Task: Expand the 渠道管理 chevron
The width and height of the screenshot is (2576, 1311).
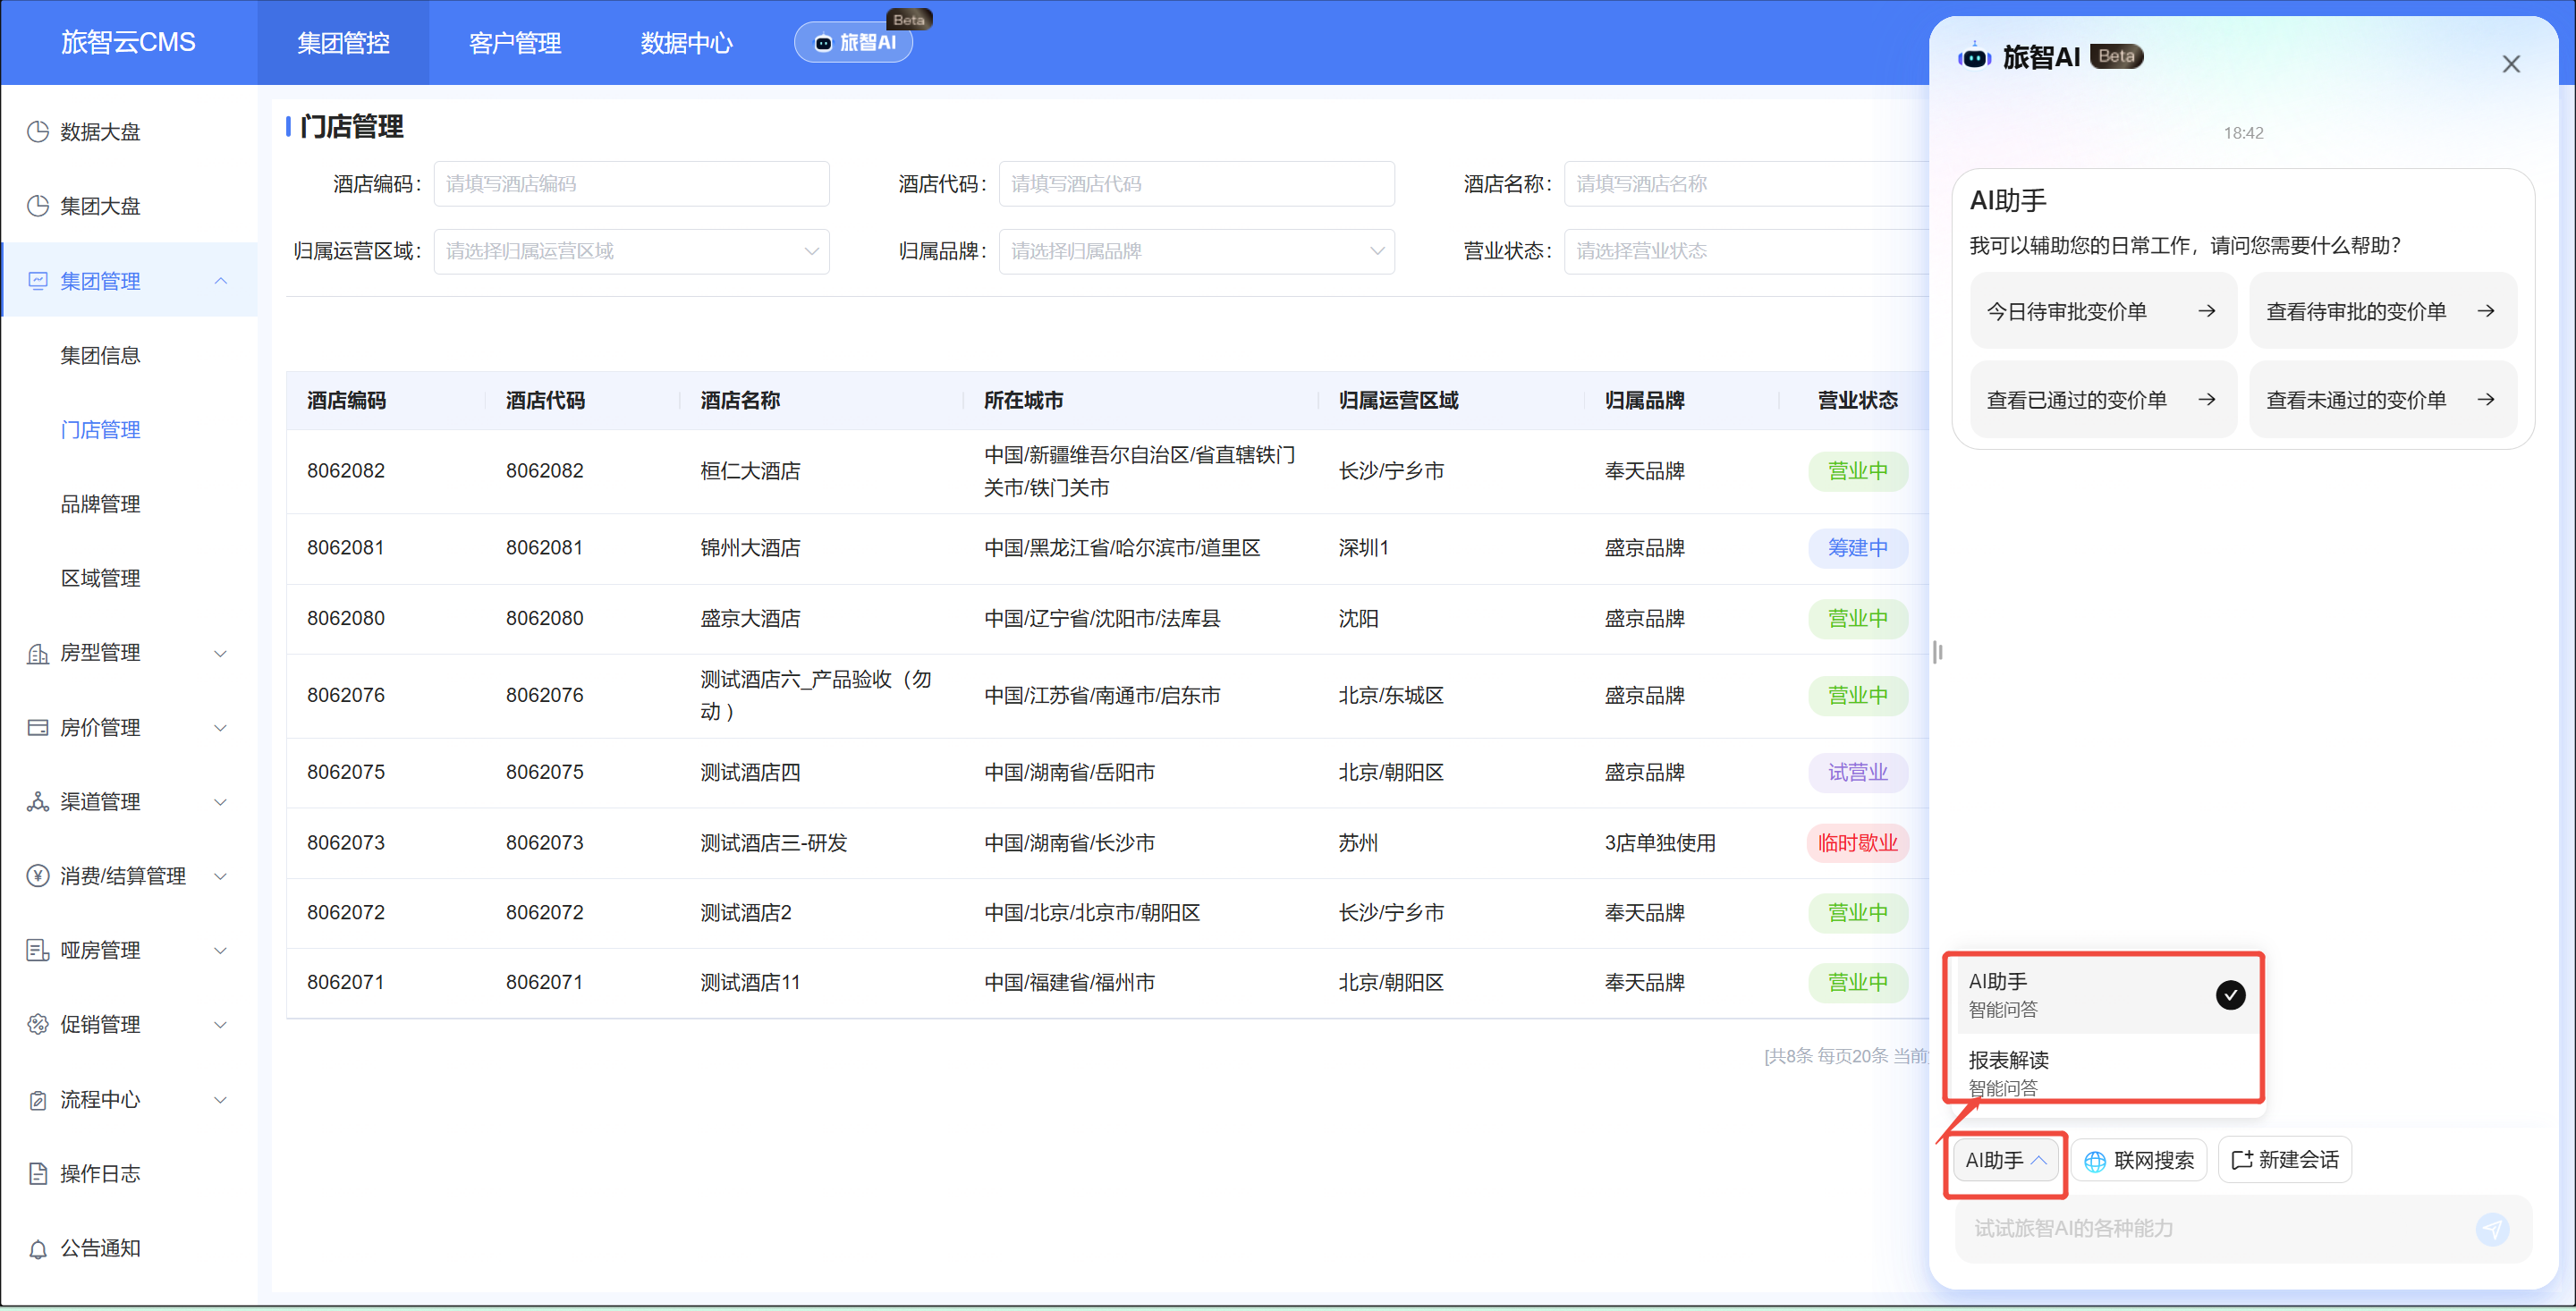Action: pos(221,801)
